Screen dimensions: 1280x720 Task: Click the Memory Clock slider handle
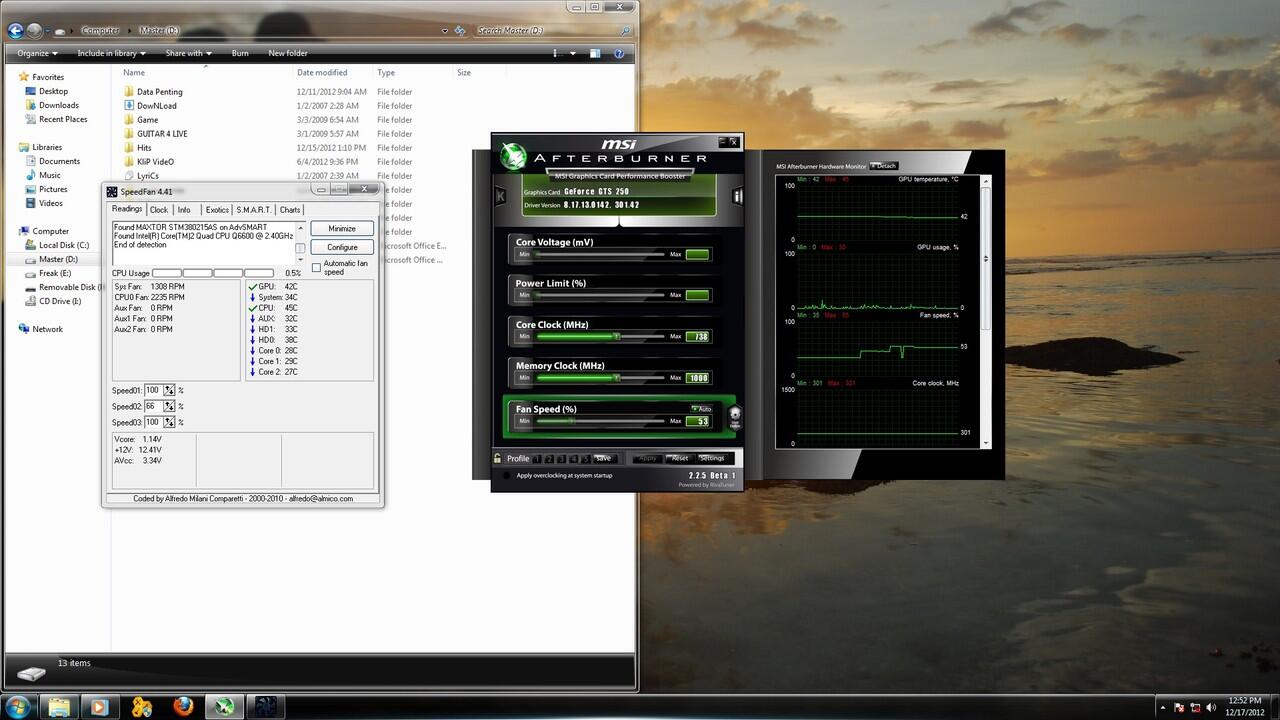coord(617,377)
